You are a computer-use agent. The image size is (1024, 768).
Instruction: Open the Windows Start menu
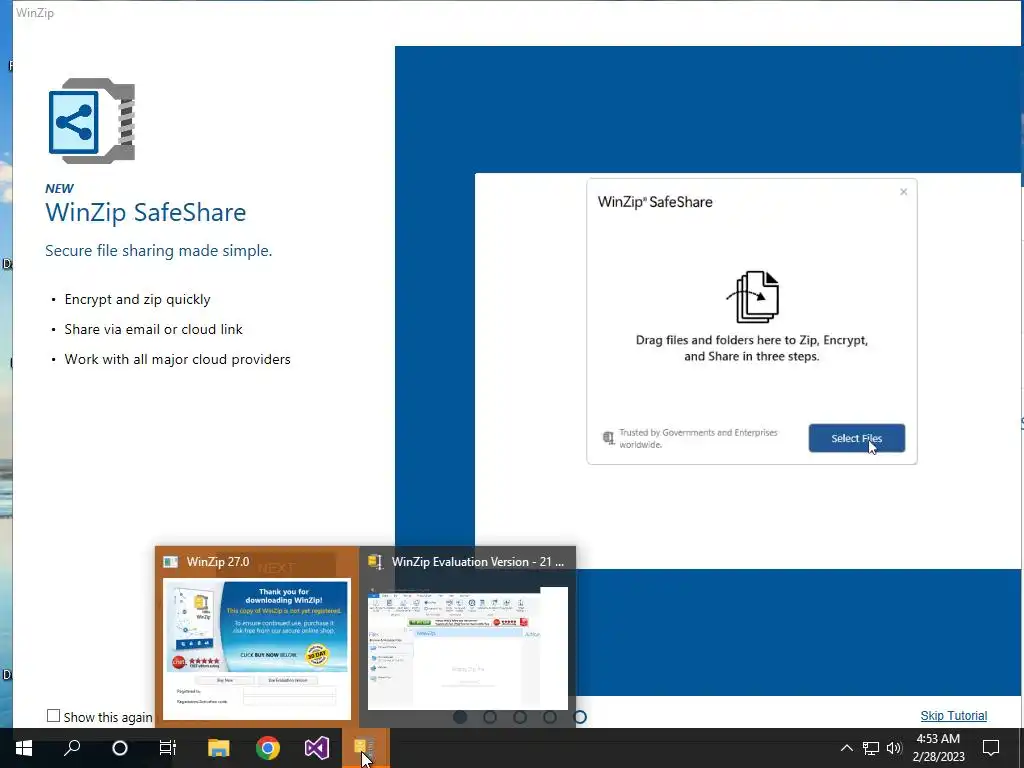tap(24, 748)
